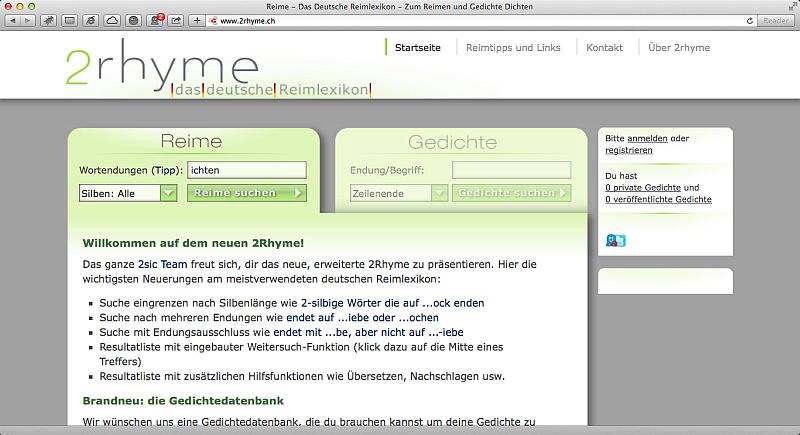Click the blue social icons in sidebar
This screenshot has height=435, width=800.
[x=615, y=240]
